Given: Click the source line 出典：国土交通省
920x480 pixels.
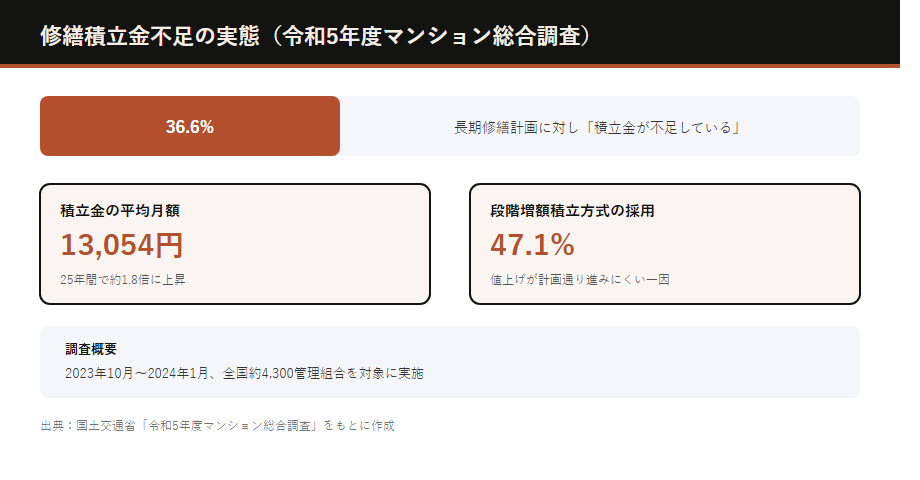Looking at the screenshot, I should click(x=88, y=425).
